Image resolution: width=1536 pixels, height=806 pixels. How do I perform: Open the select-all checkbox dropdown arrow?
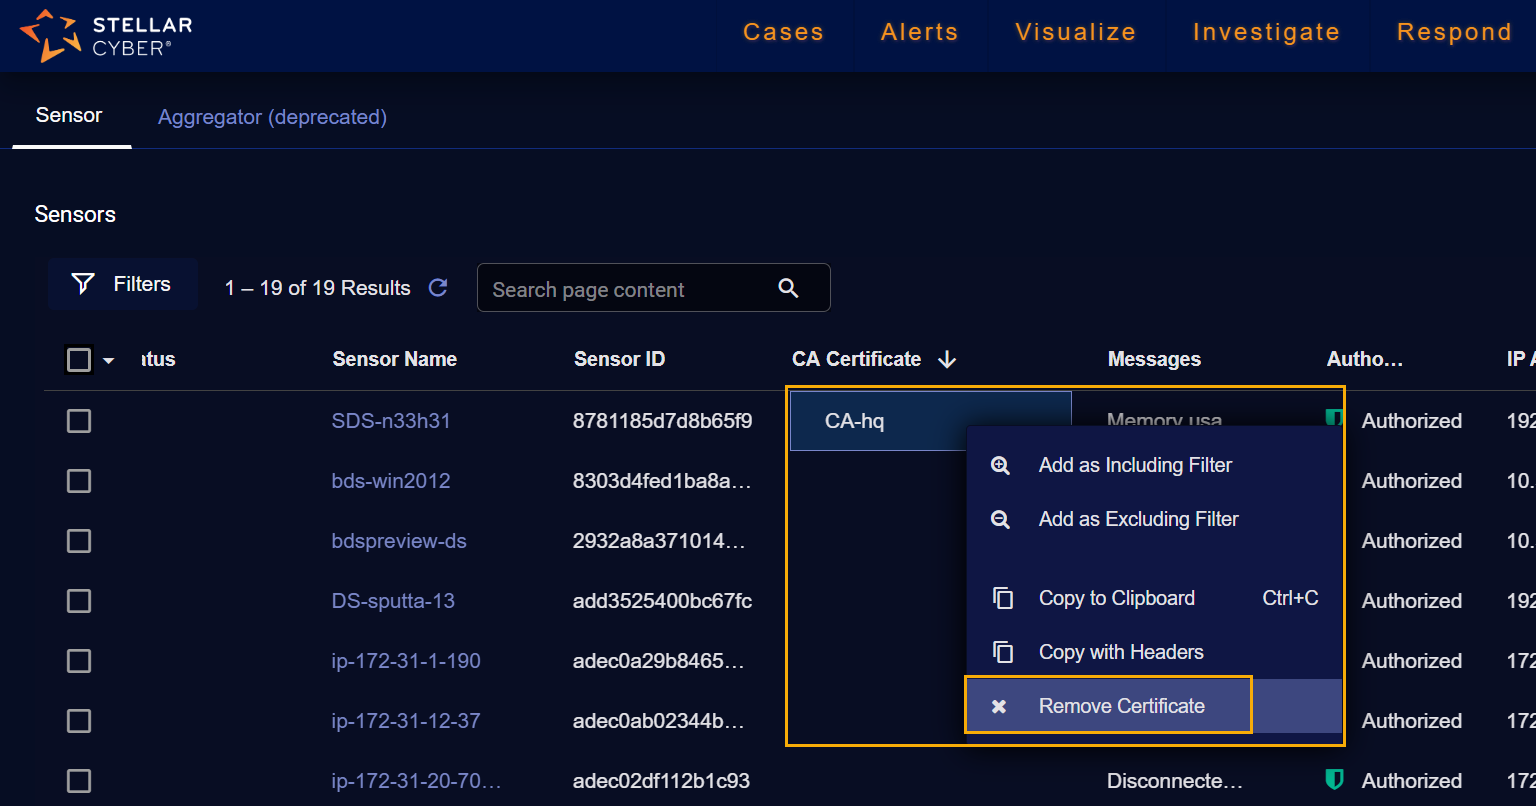click(109, 360)
